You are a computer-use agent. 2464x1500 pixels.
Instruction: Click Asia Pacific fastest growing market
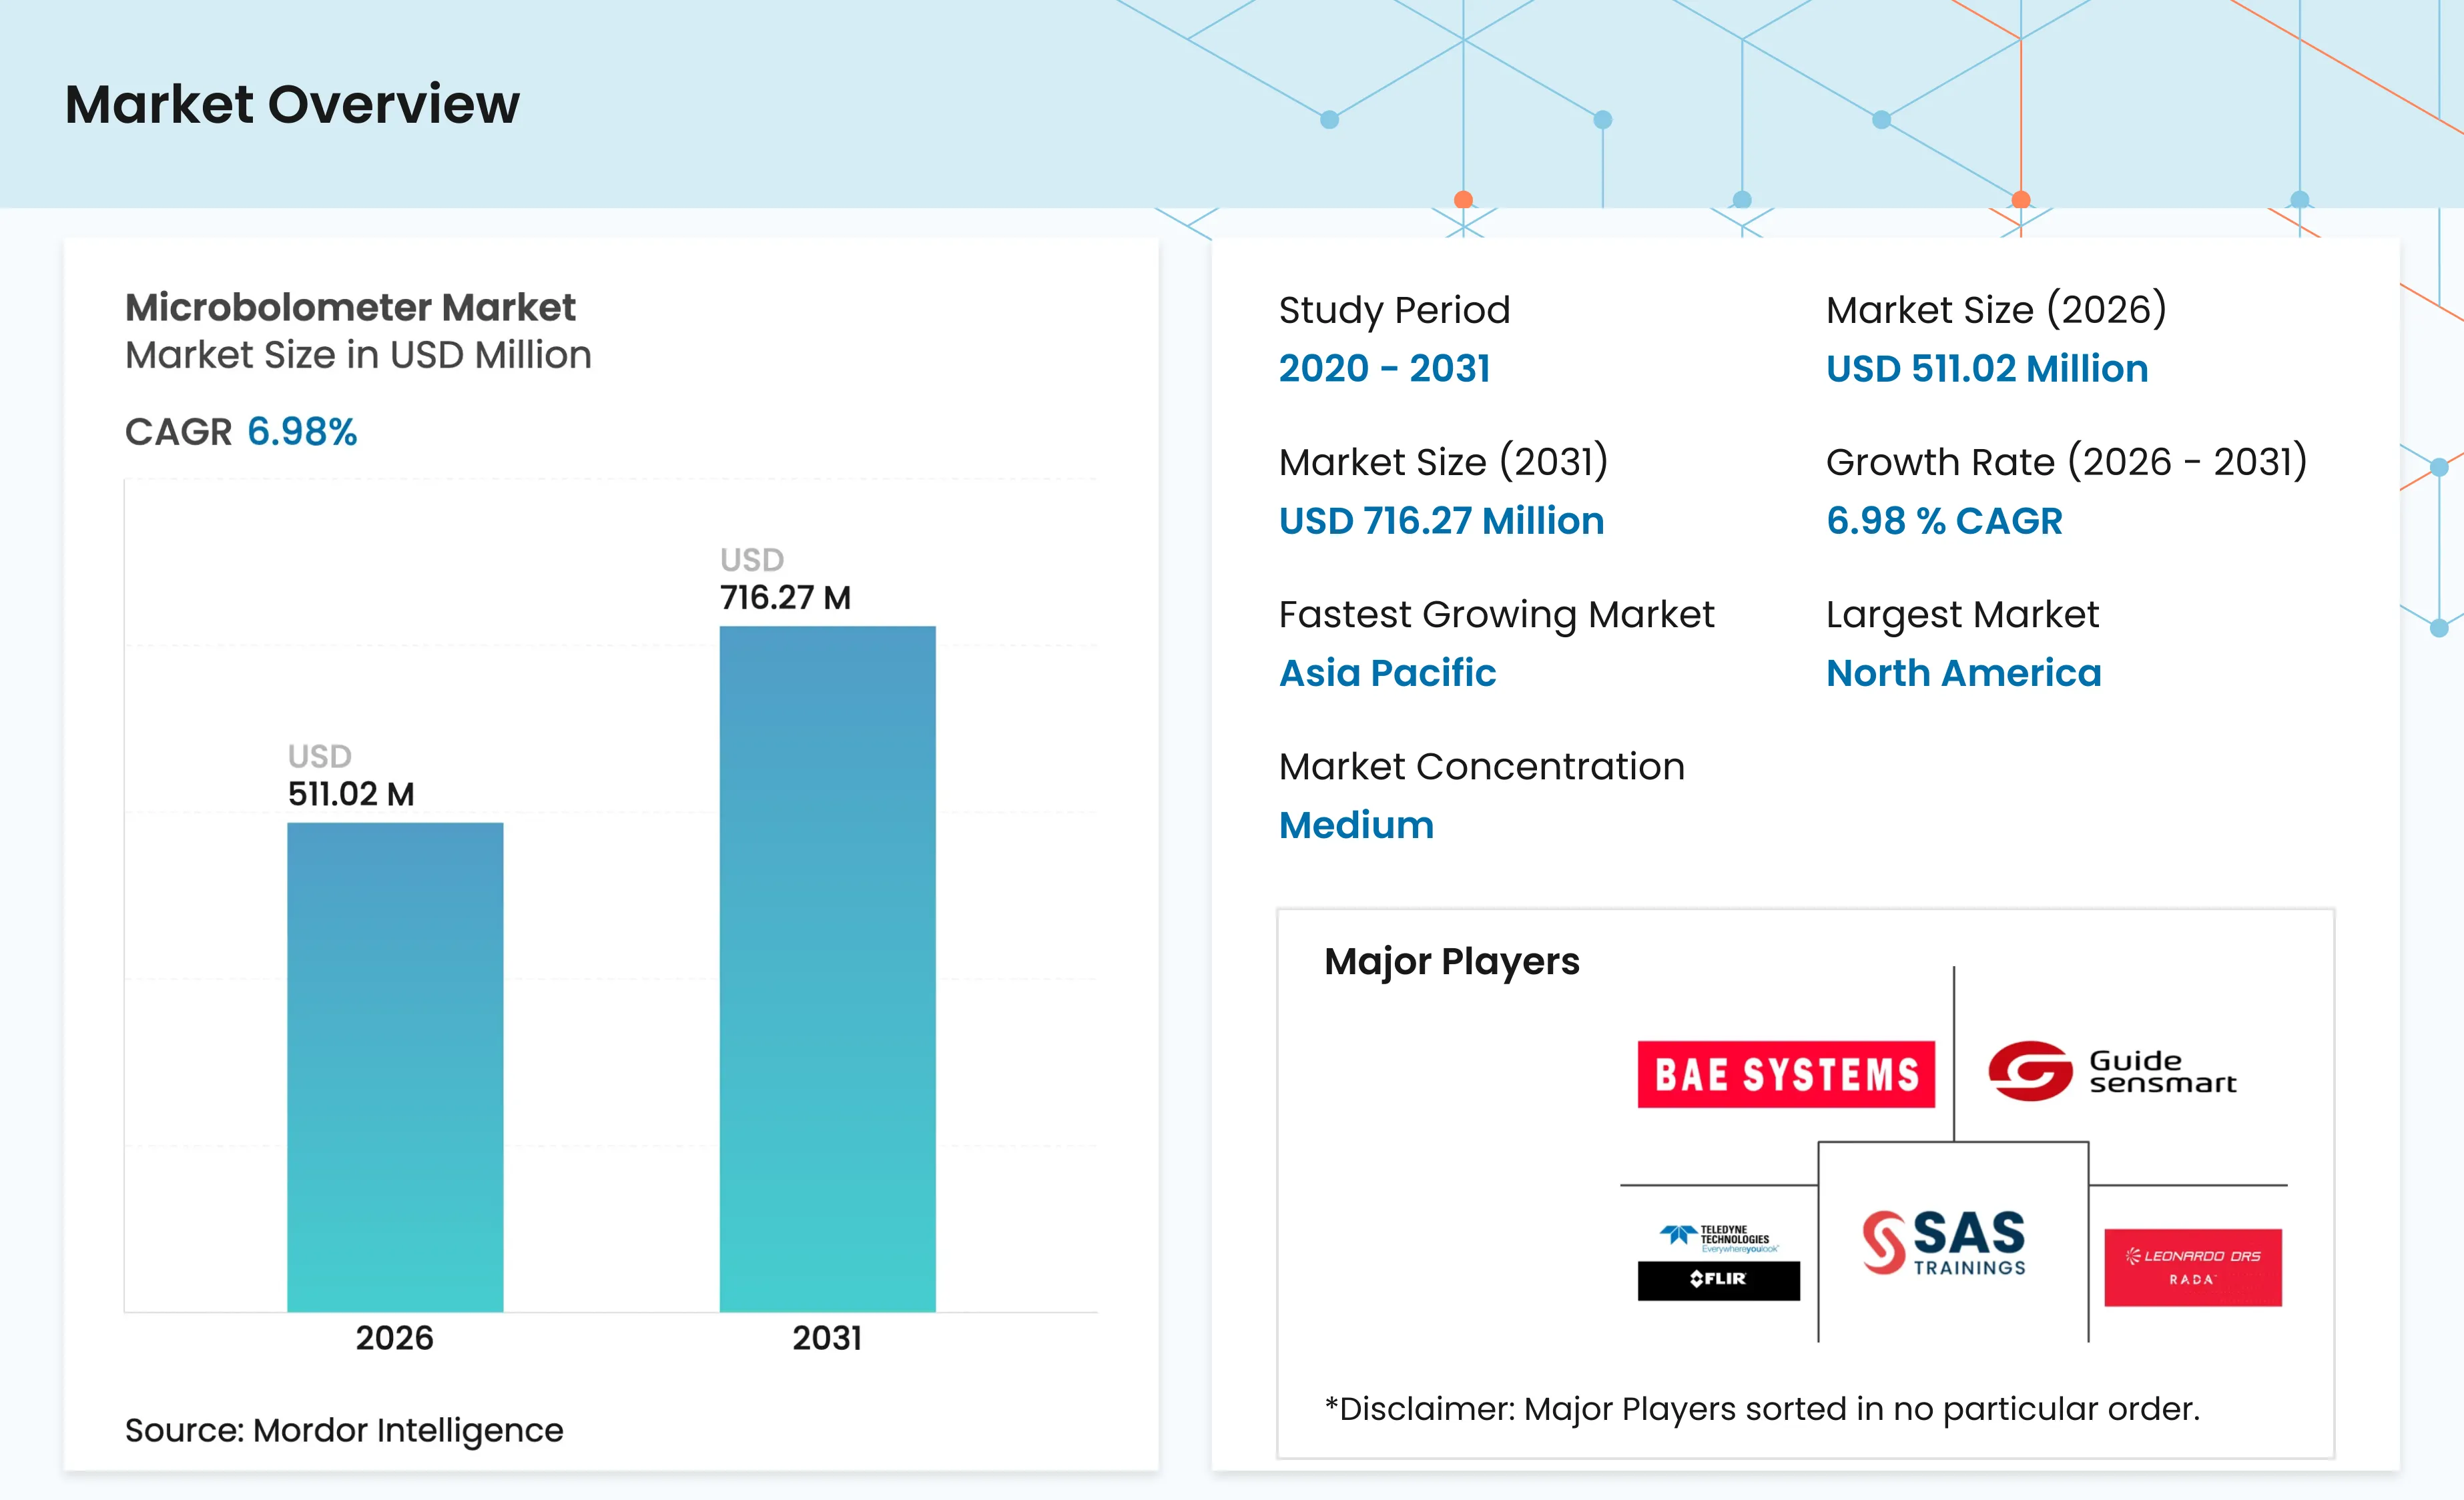pyautogui.click(x=1387, y=673)
